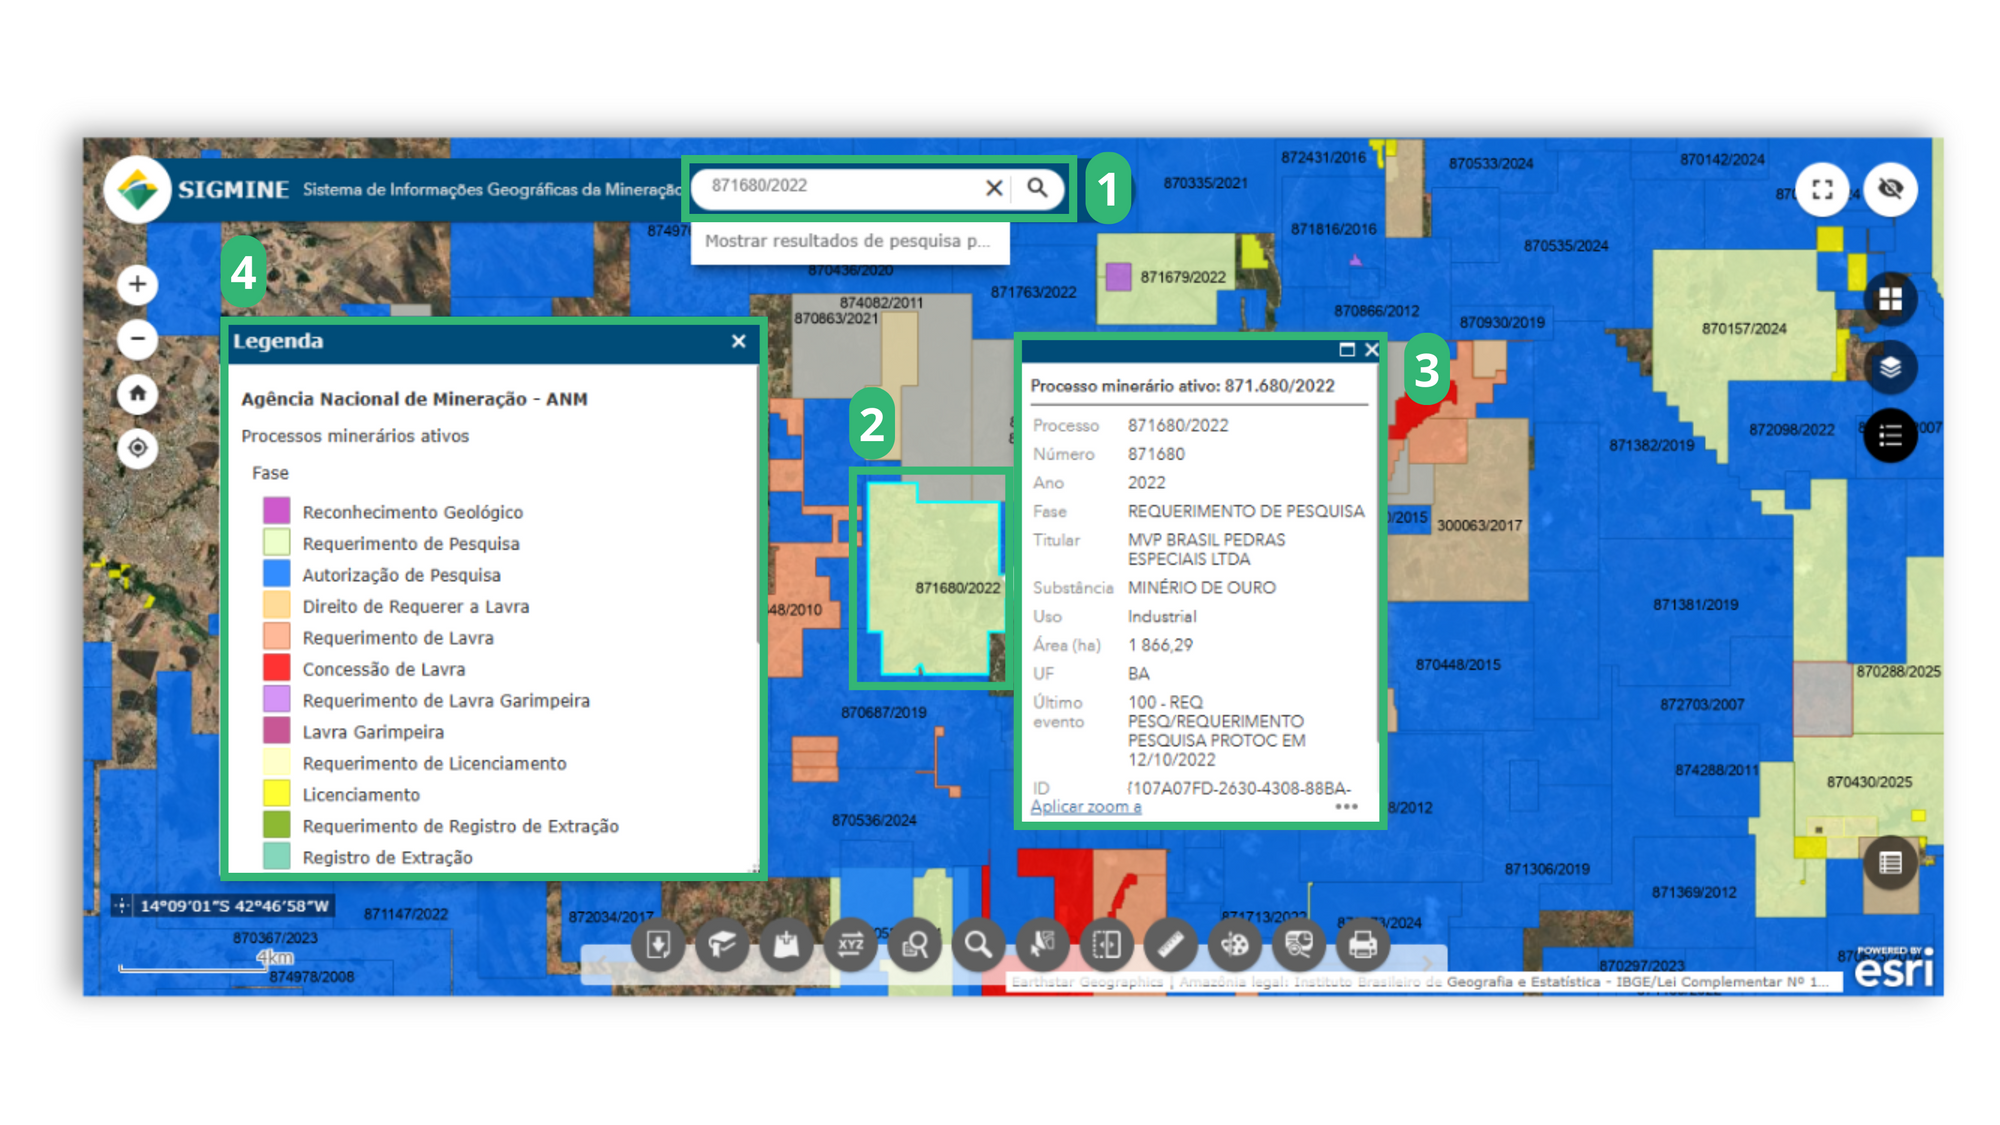The height and width of the screenshot is (1125, 2000).
Task: Click the Licenciamento yellow swatch
Action: tap(276, 794)
